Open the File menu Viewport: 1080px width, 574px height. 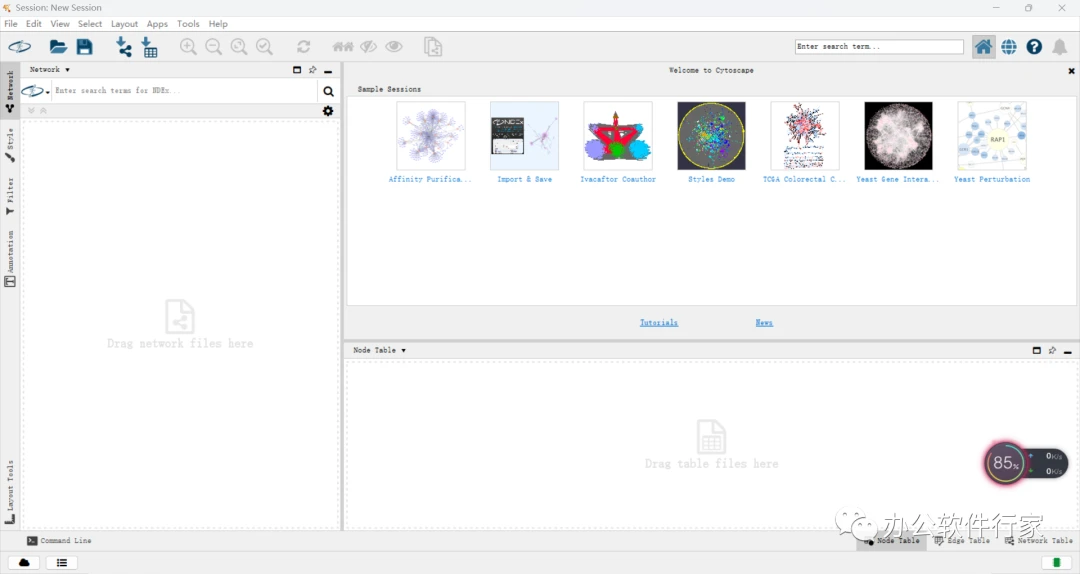[x=11, y=23]
